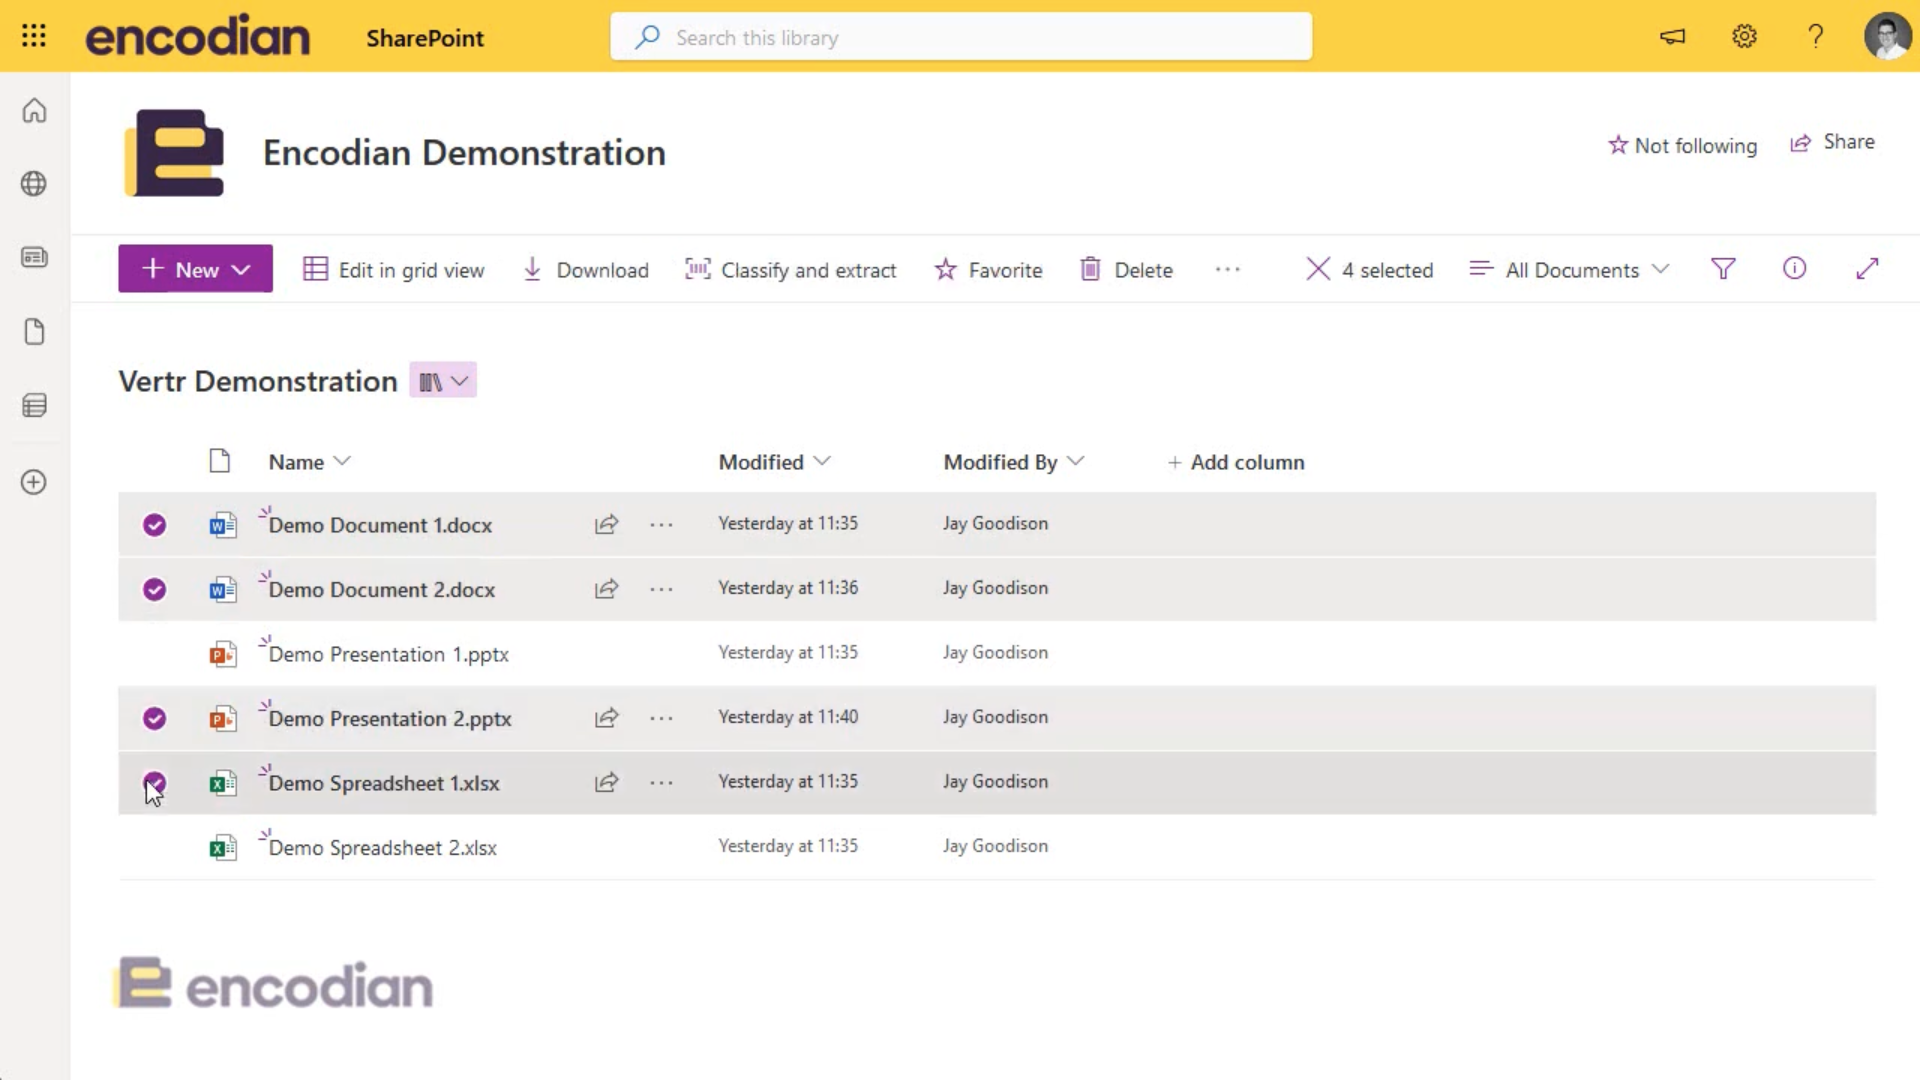Click Demo Presentation 1.pptx PowerPoint file icon
This screenshot has height=1080, width=1920.
click(222, 654)
